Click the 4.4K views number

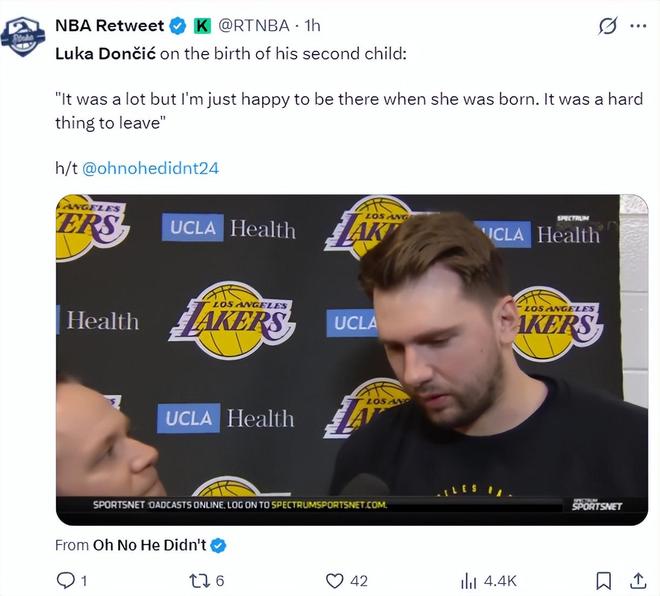point(500,580)
